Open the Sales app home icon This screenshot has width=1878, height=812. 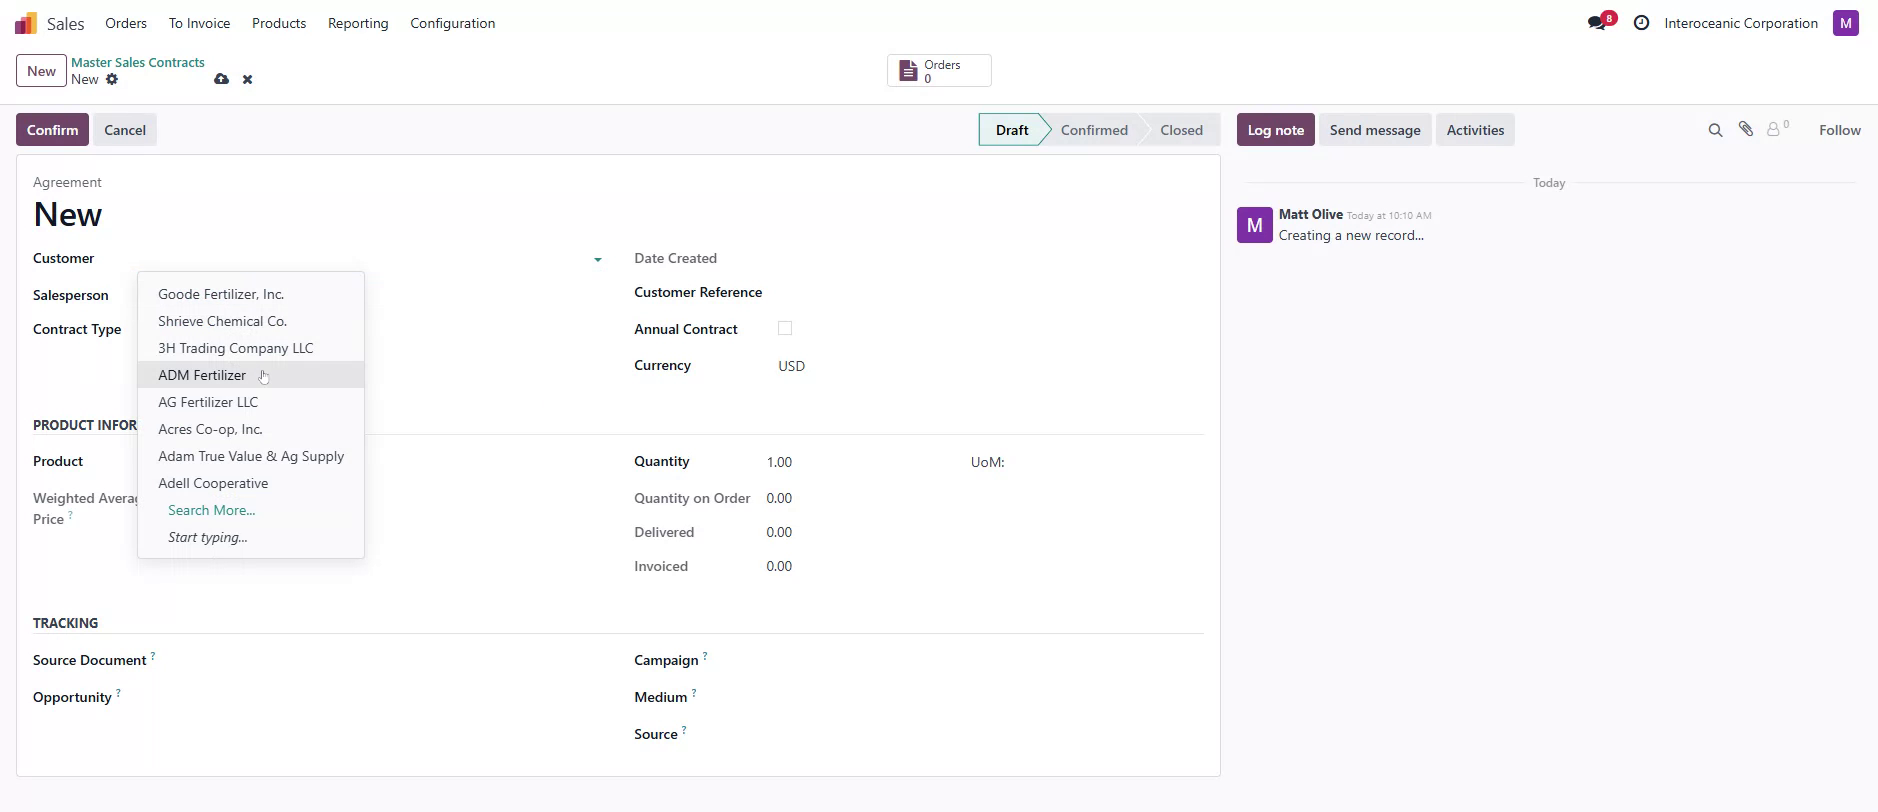pyautogui.click(x=26, y=23)
